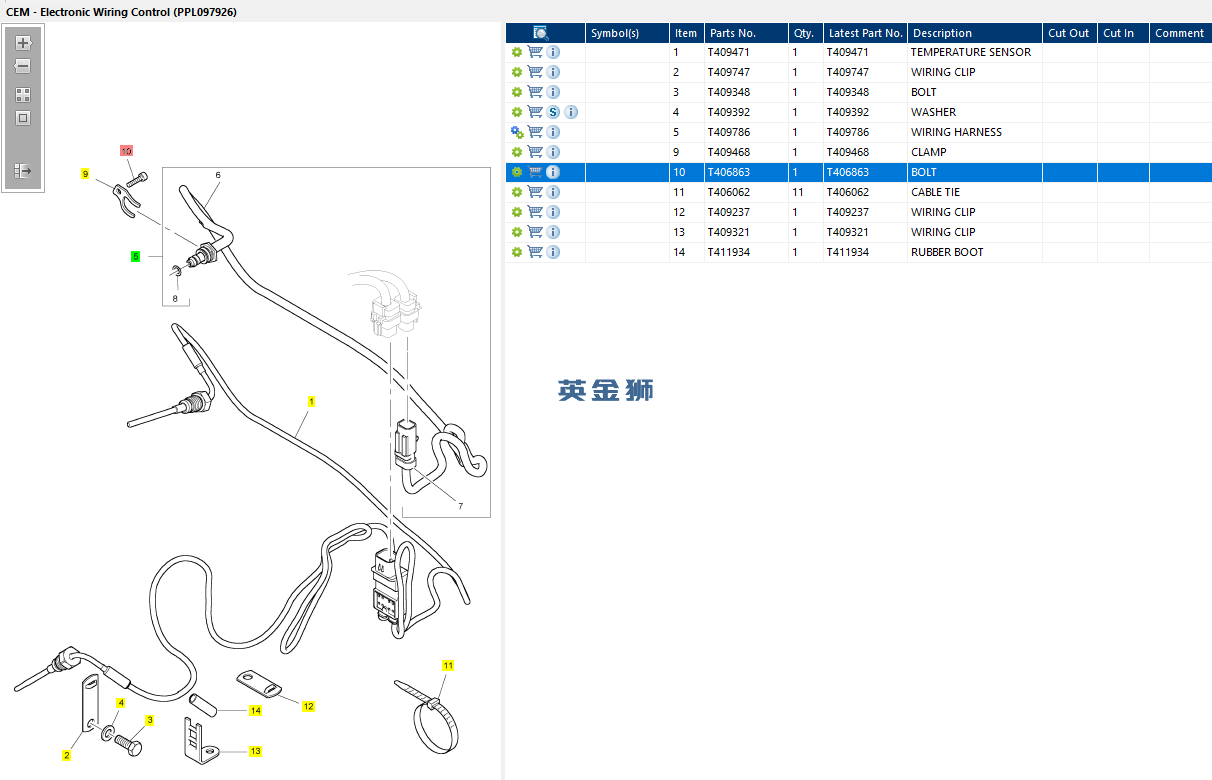
Task: Open info for RUBBER BOOT
Action: [x=553, y=252]
